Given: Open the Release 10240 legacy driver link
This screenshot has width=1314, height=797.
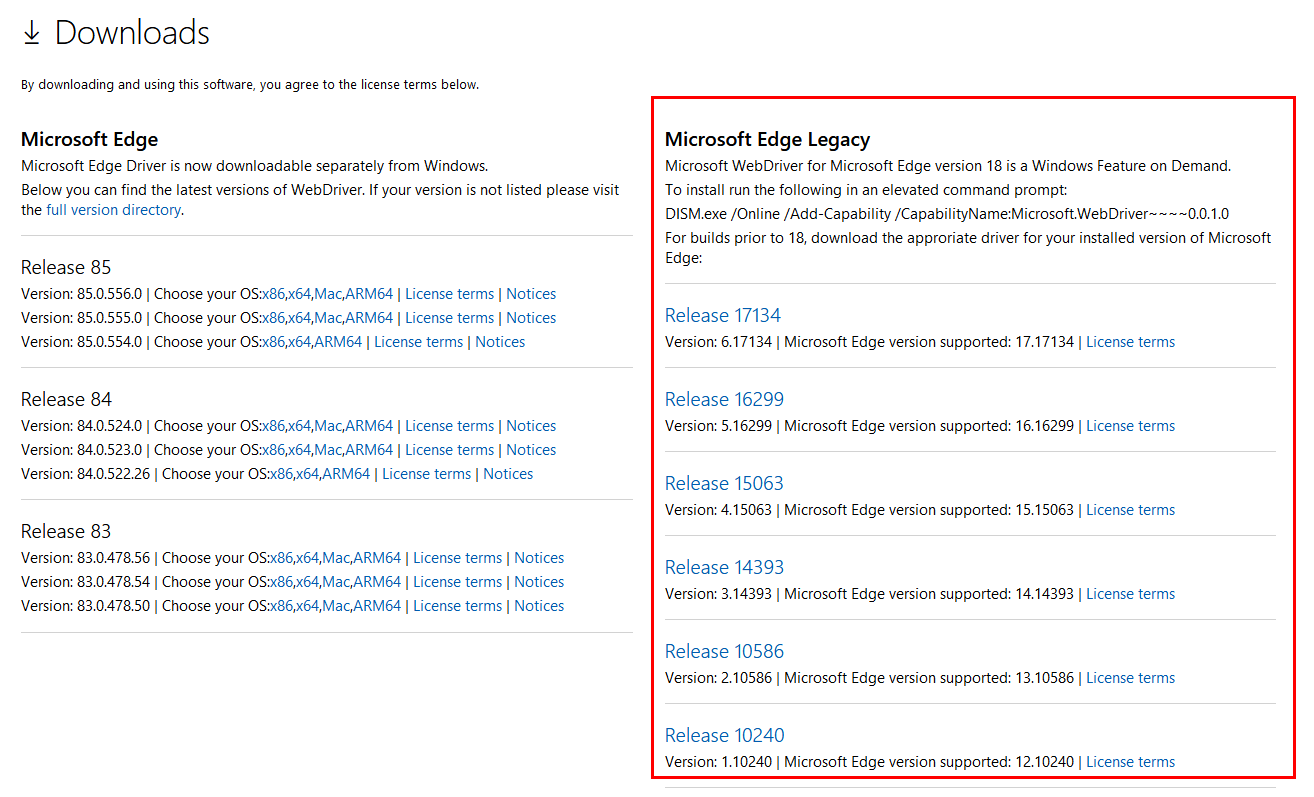Looking at the screenshot, I should (x=724, y=735).
